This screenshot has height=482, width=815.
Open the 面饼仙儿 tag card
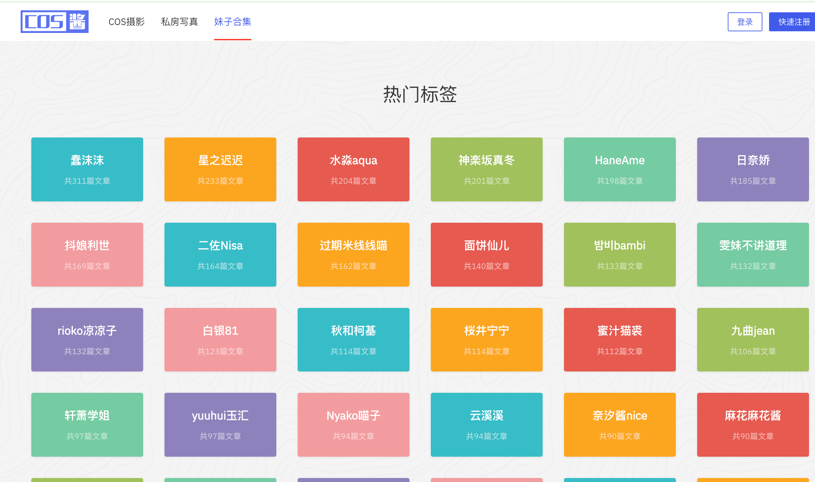[x=486, y=254]
